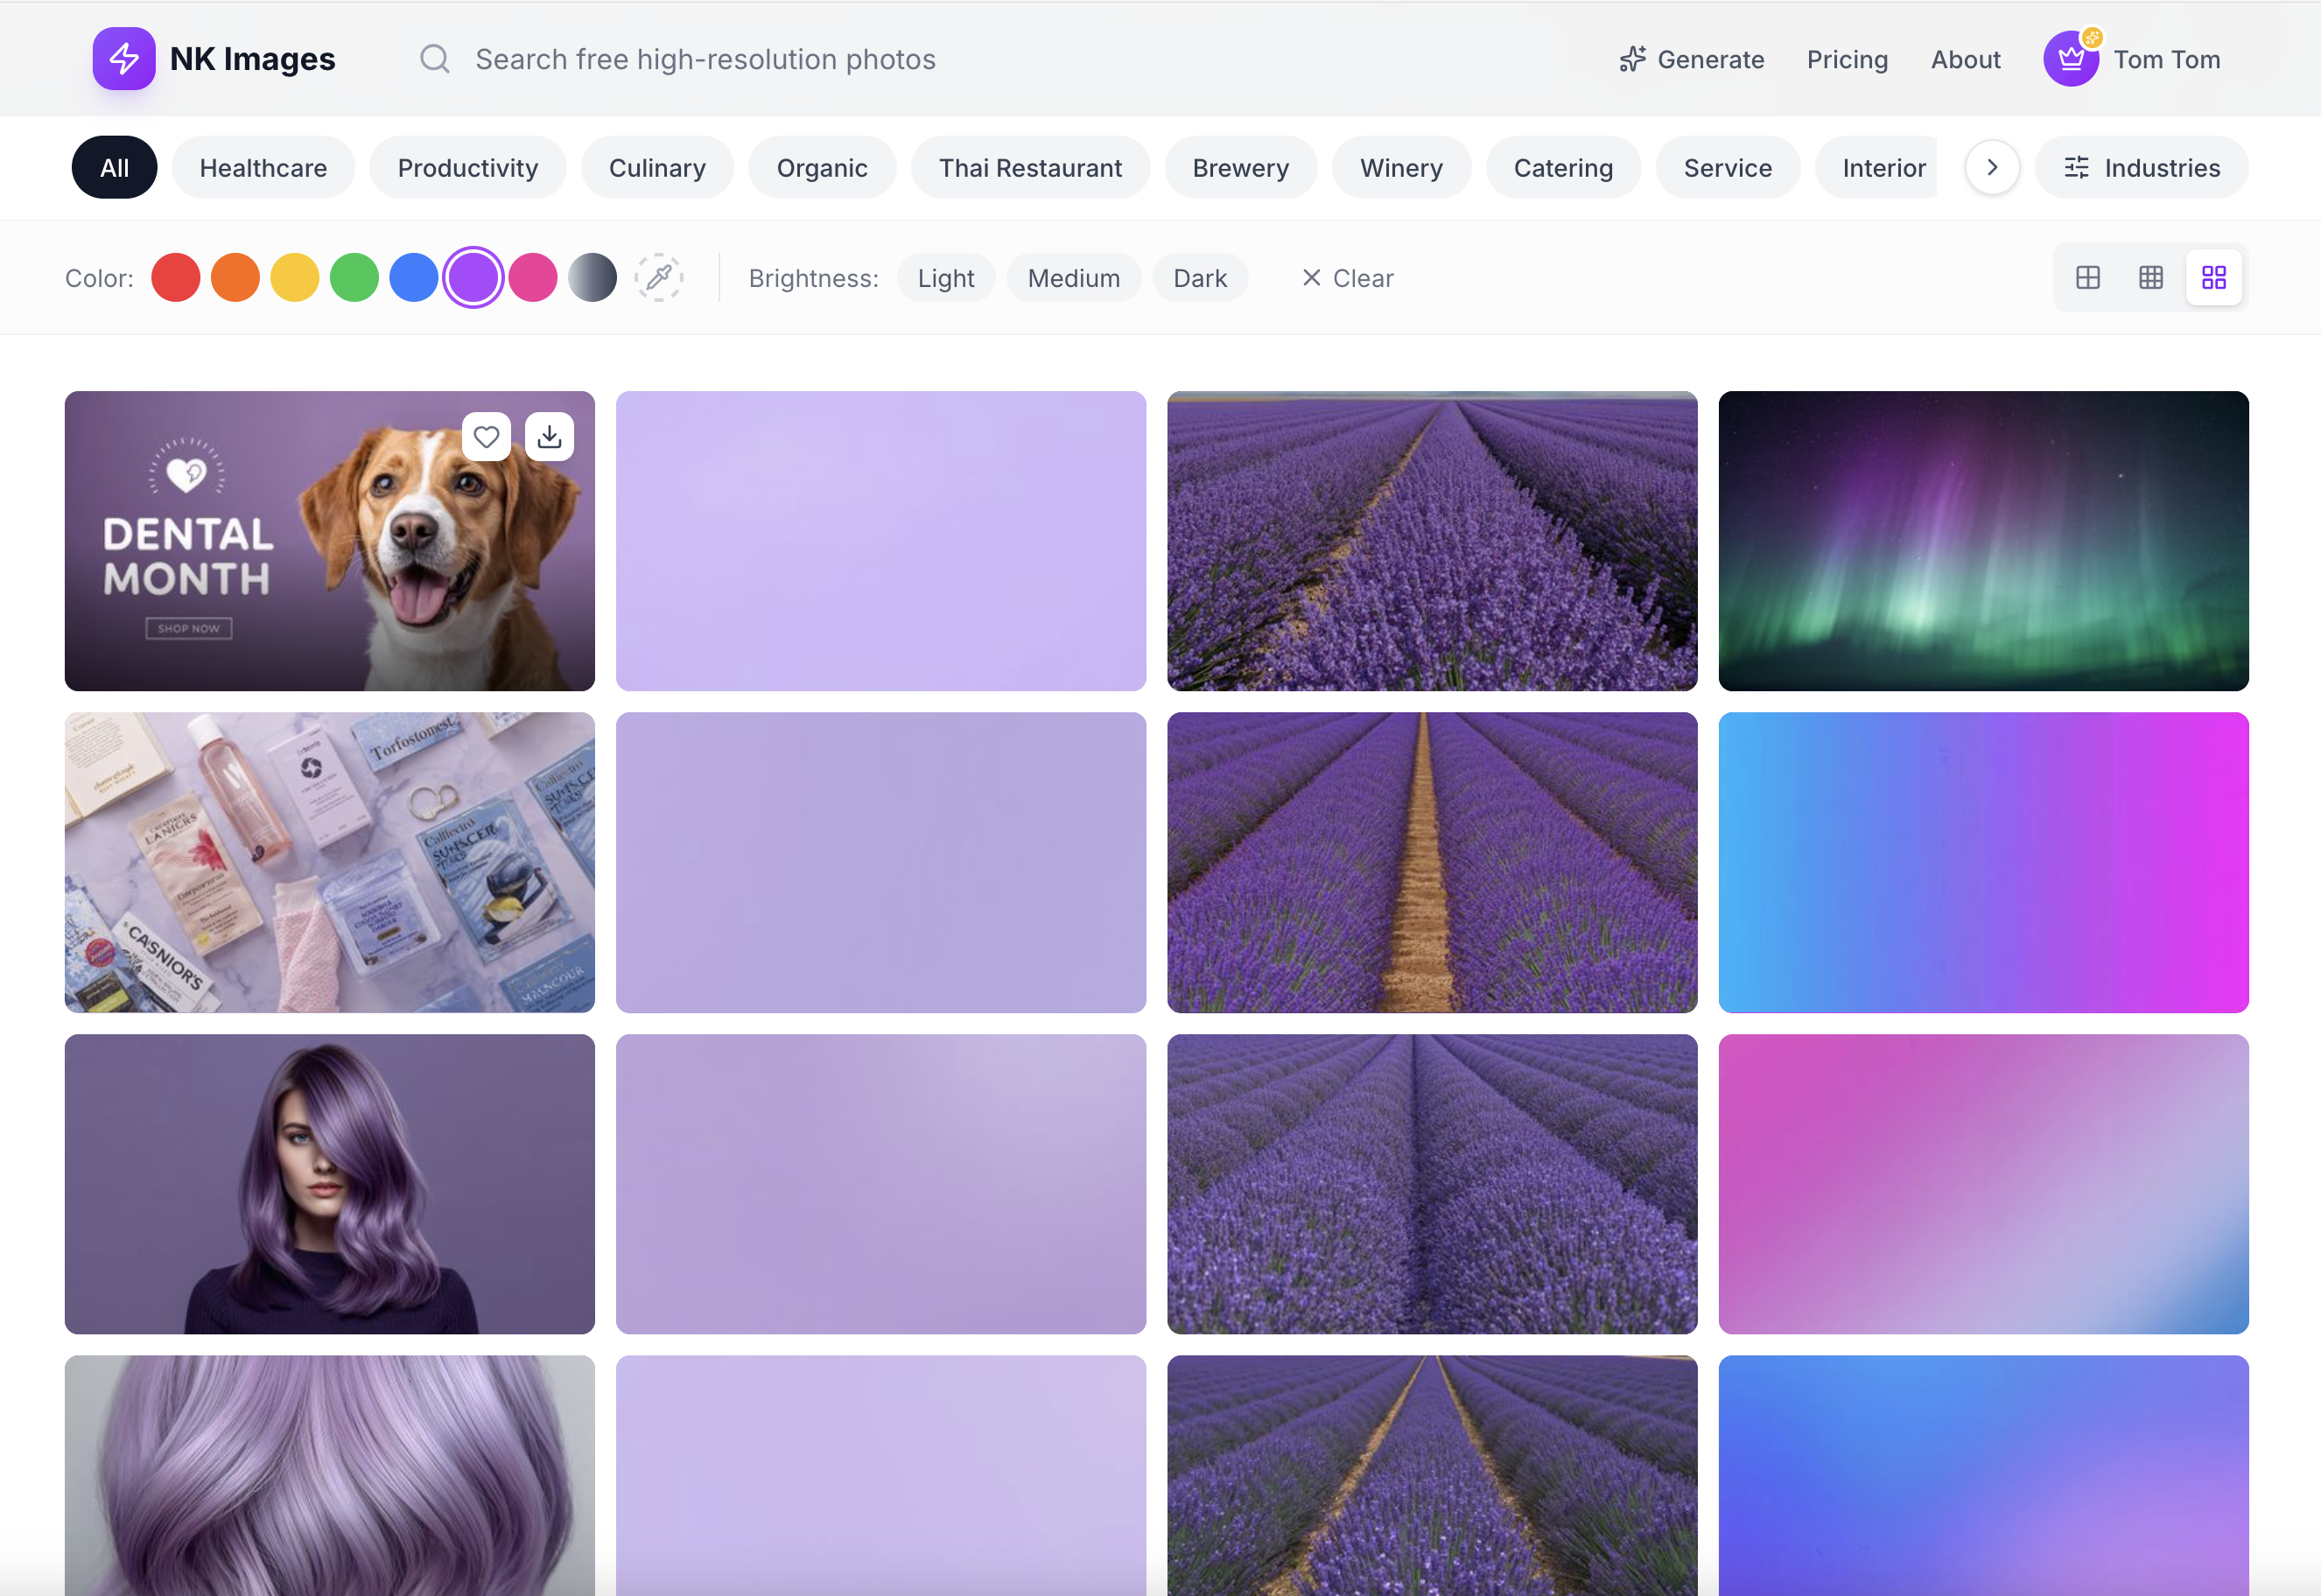Open the Pricing page
Screen dimensions: 2321x1596
(1847, 59)
